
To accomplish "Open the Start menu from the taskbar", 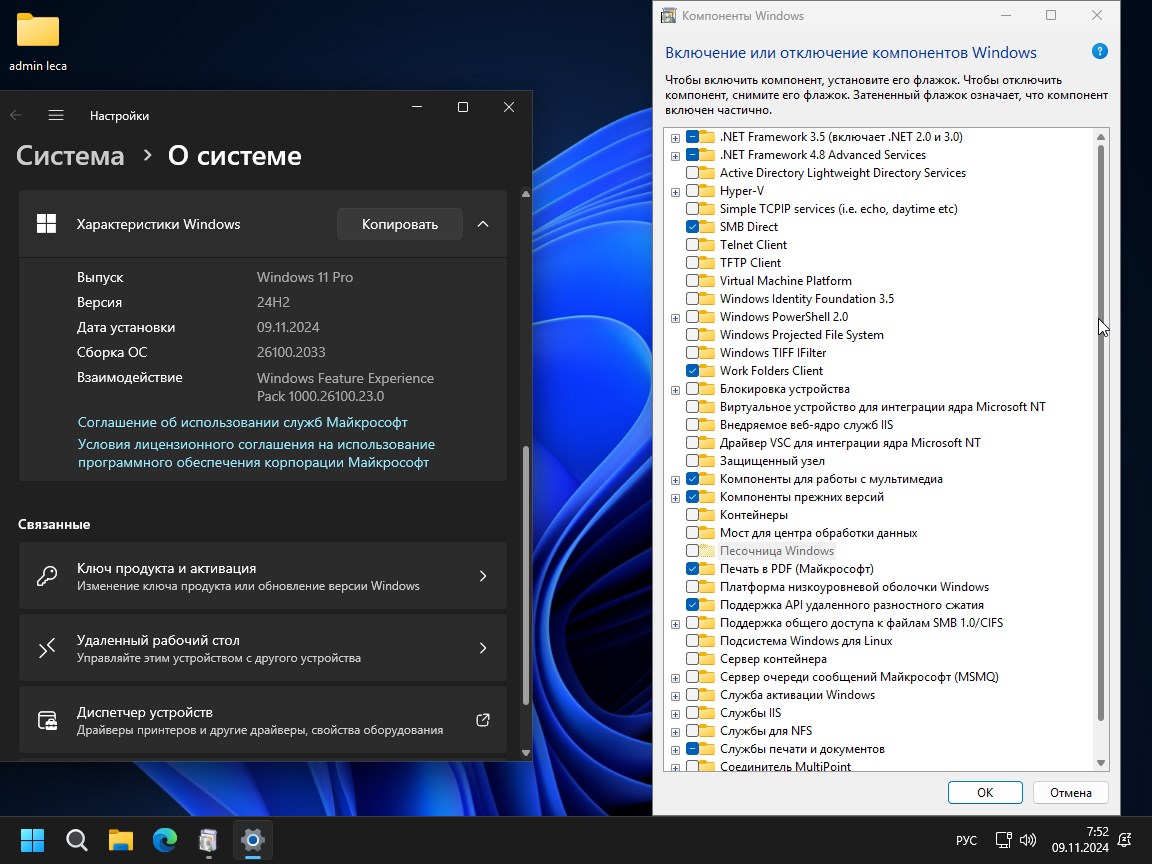I will coord(31,840).
